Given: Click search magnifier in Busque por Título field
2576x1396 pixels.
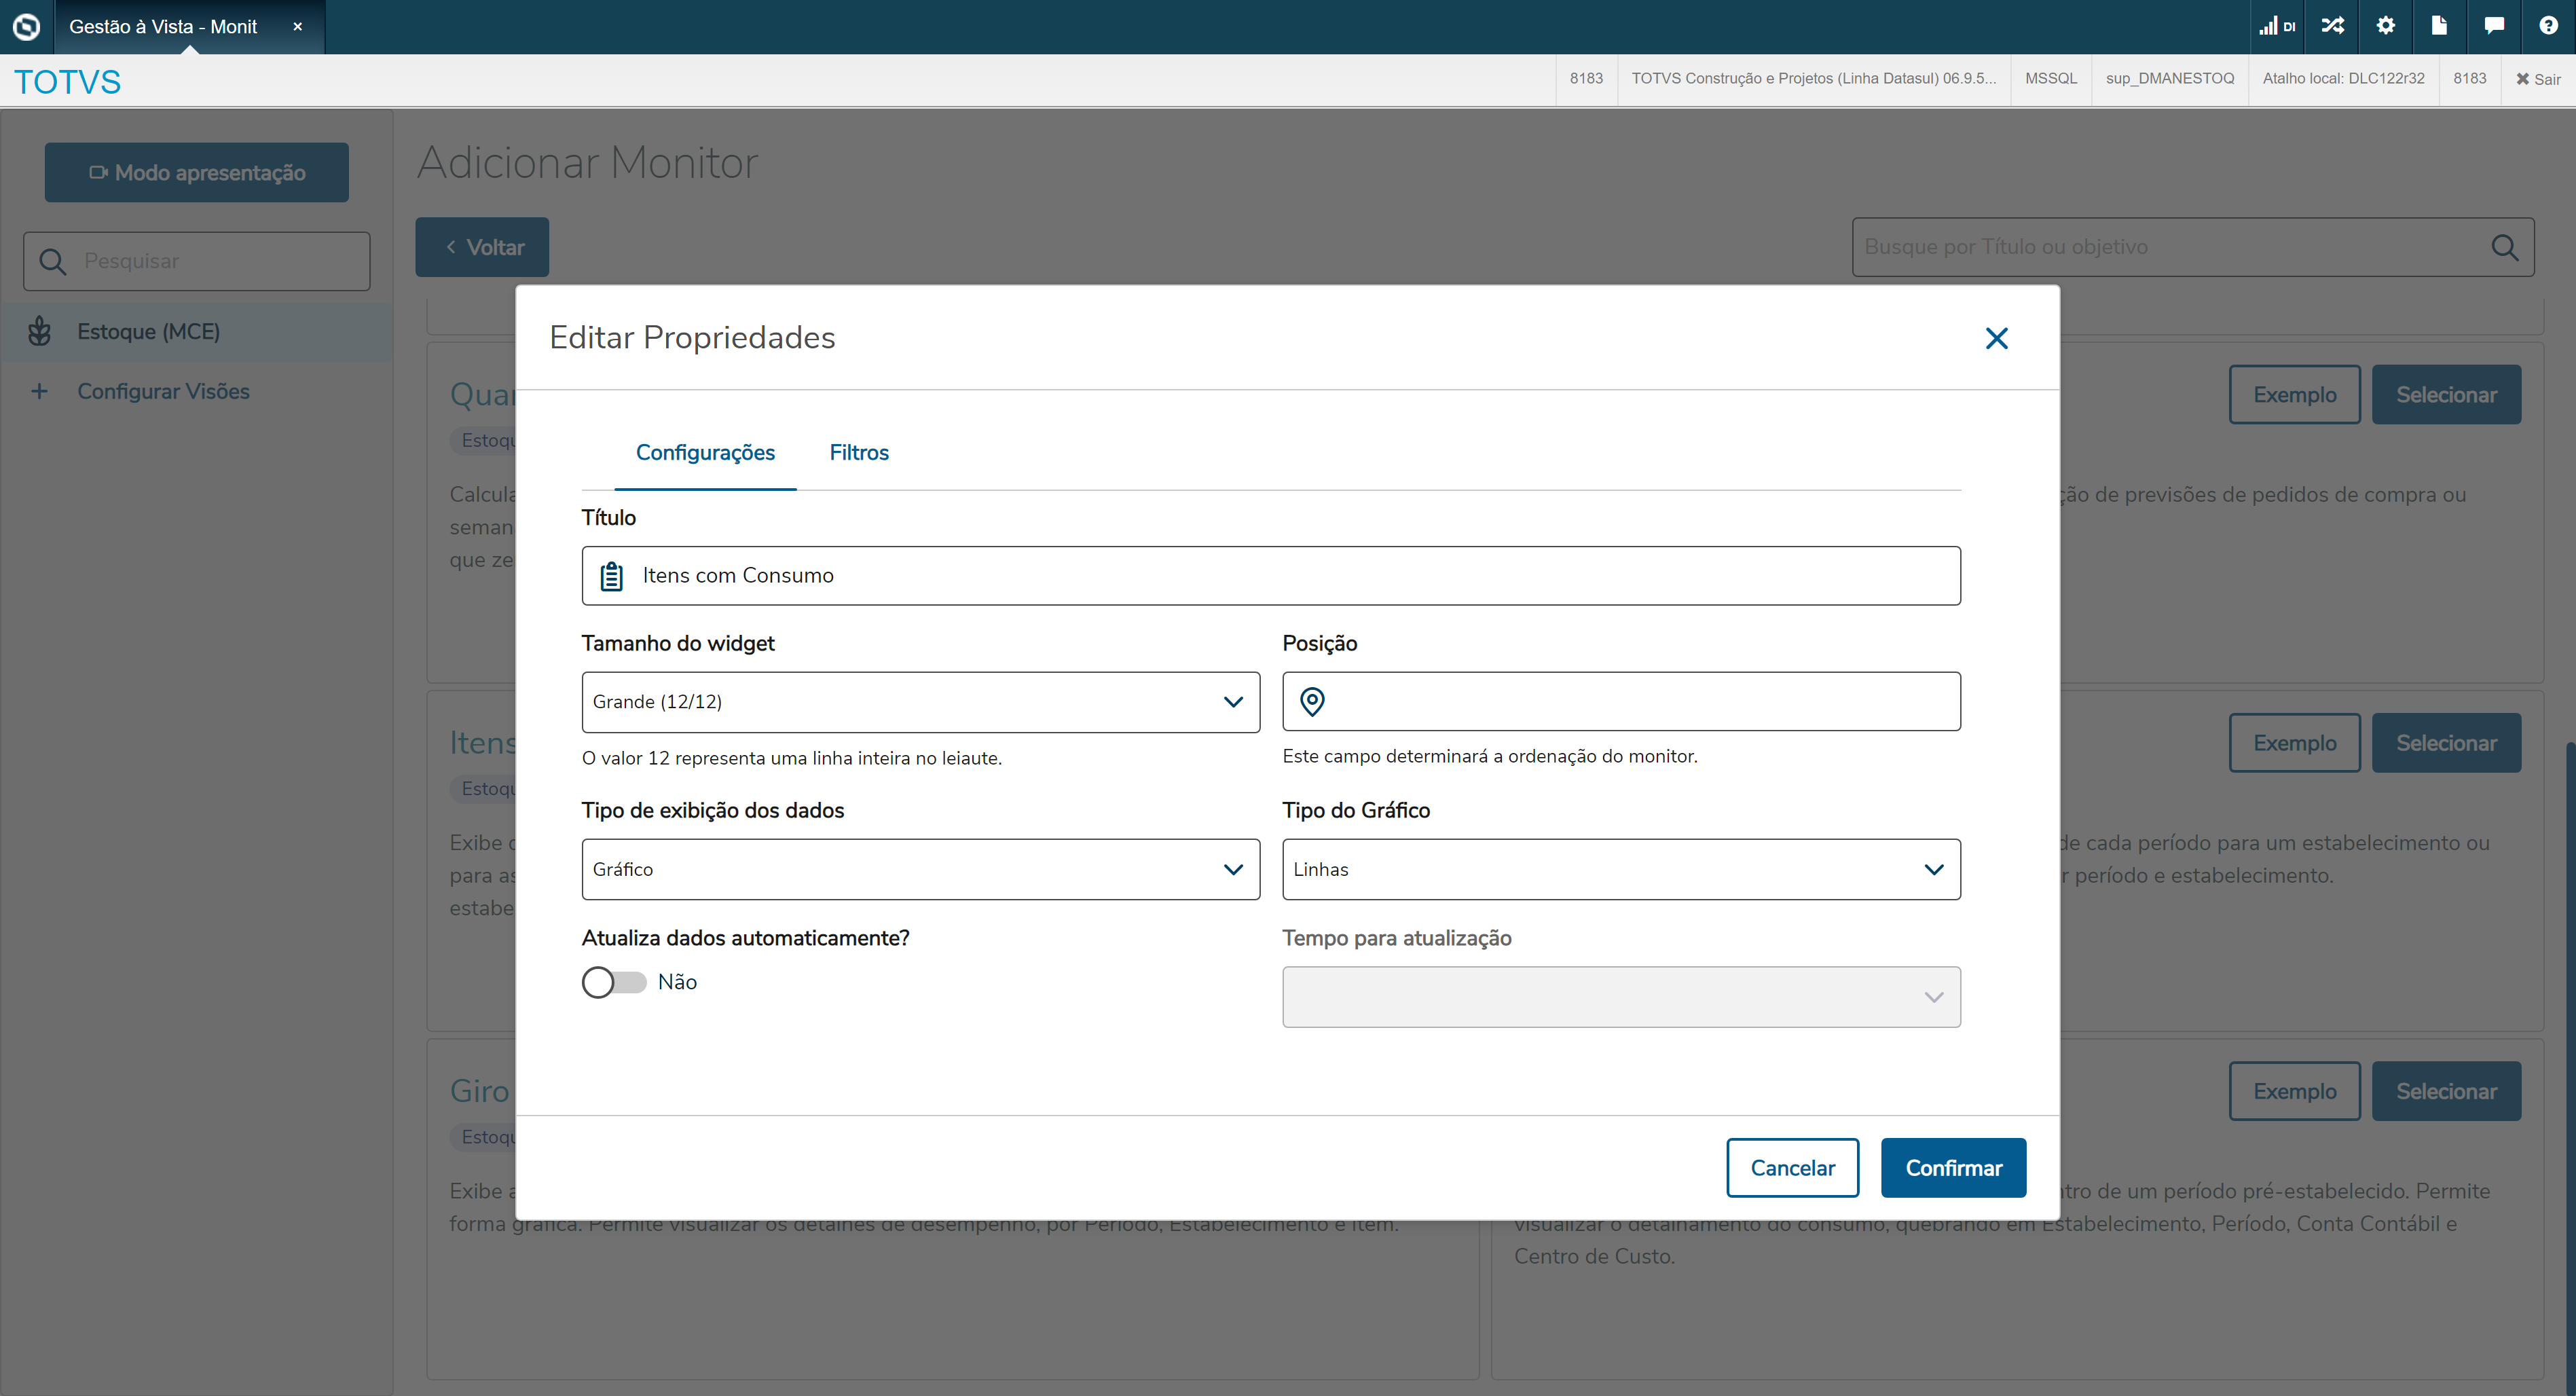Looking at the screenshot, I should [x=2504, y=247].
